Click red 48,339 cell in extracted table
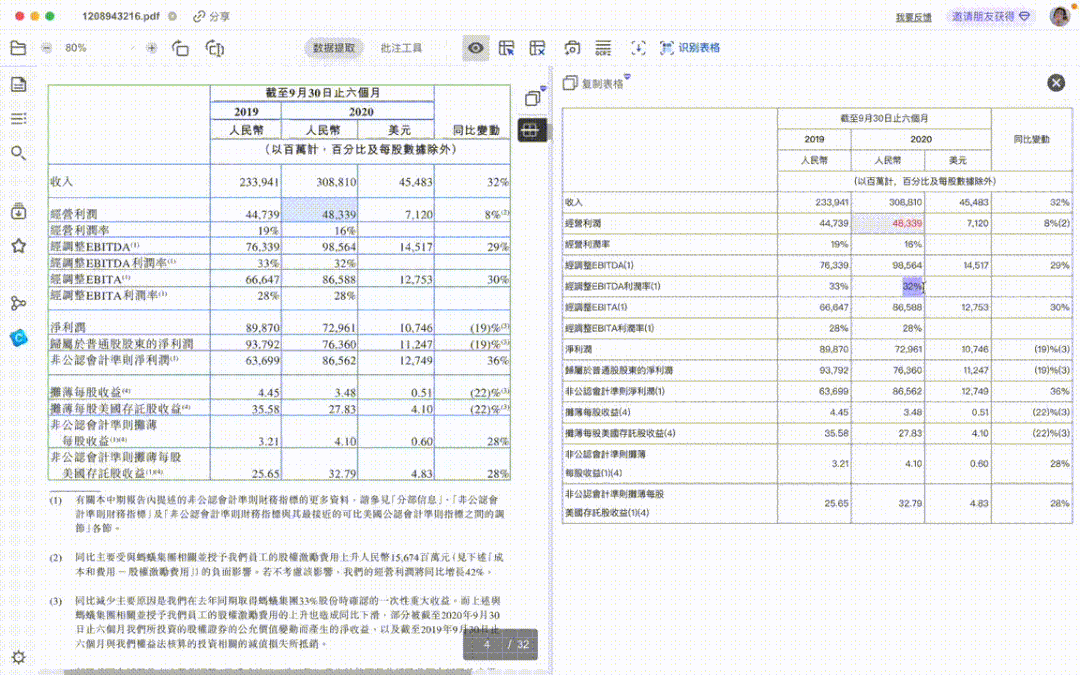The height and width of the screenshot is (675, 1080). (888, 223)
